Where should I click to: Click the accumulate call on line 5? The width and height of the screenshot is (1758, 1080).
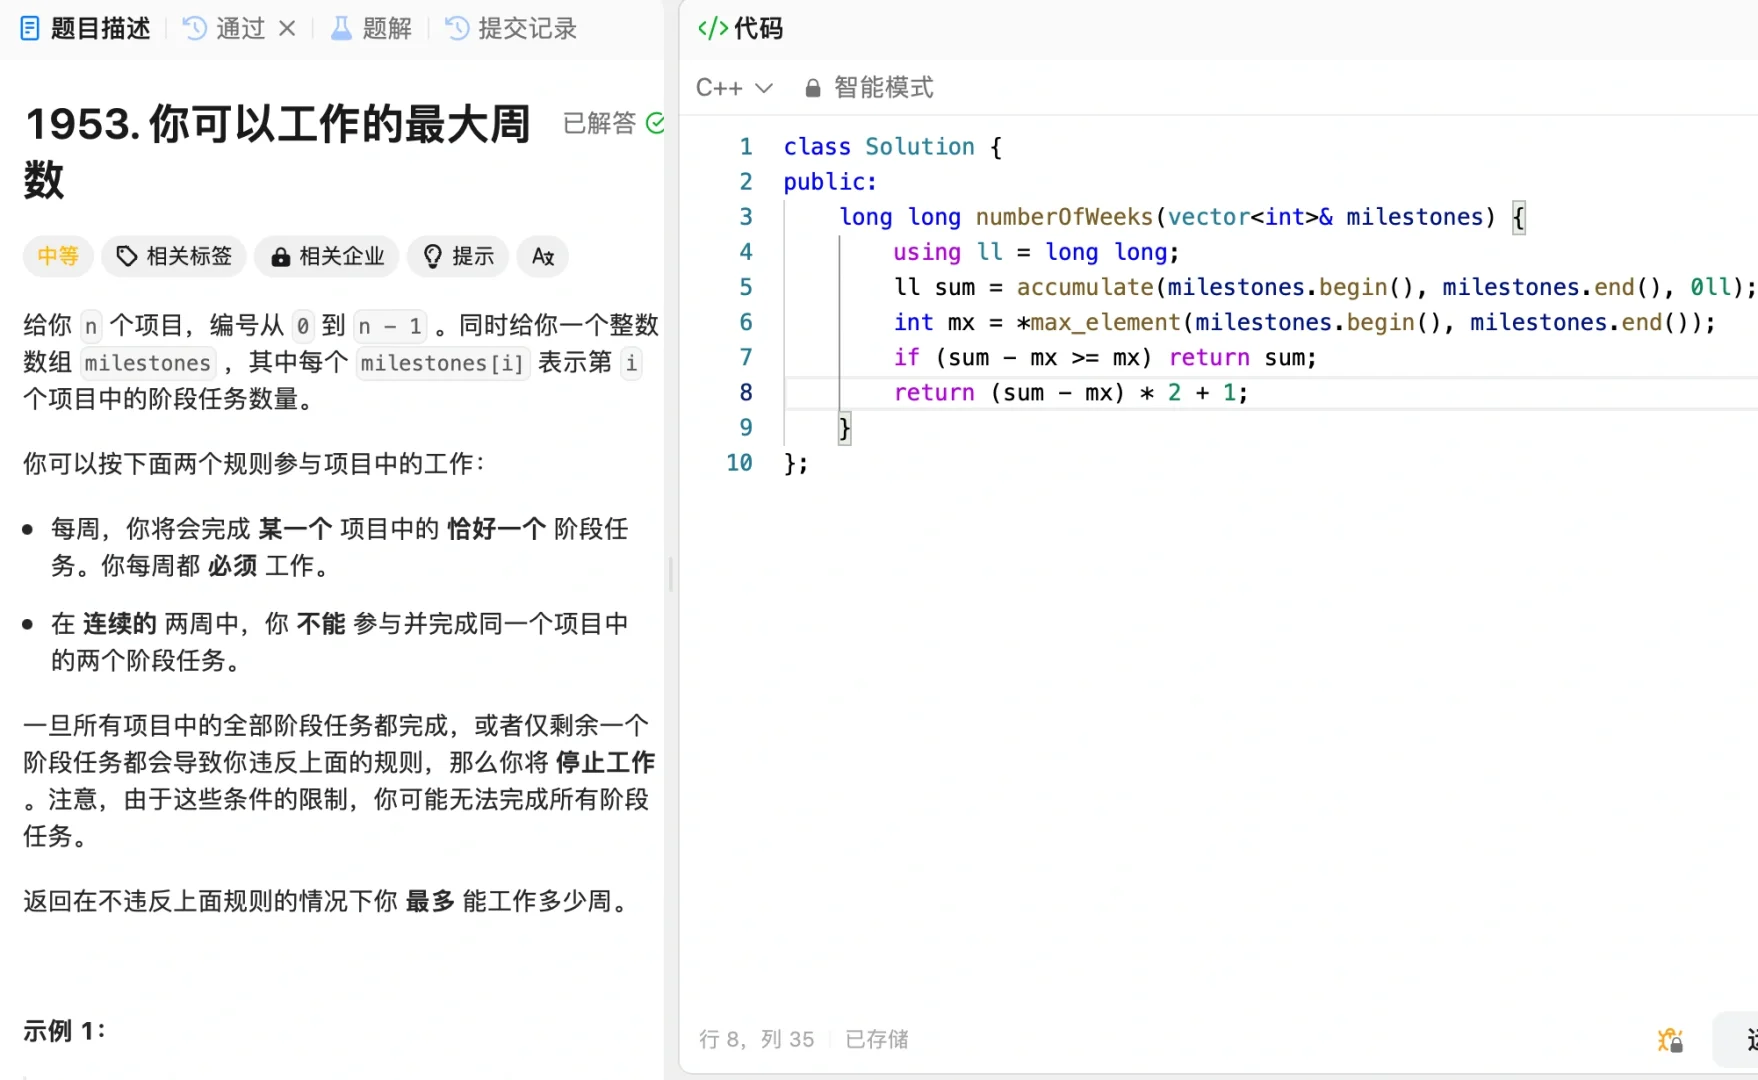[x=1085, y=287]
